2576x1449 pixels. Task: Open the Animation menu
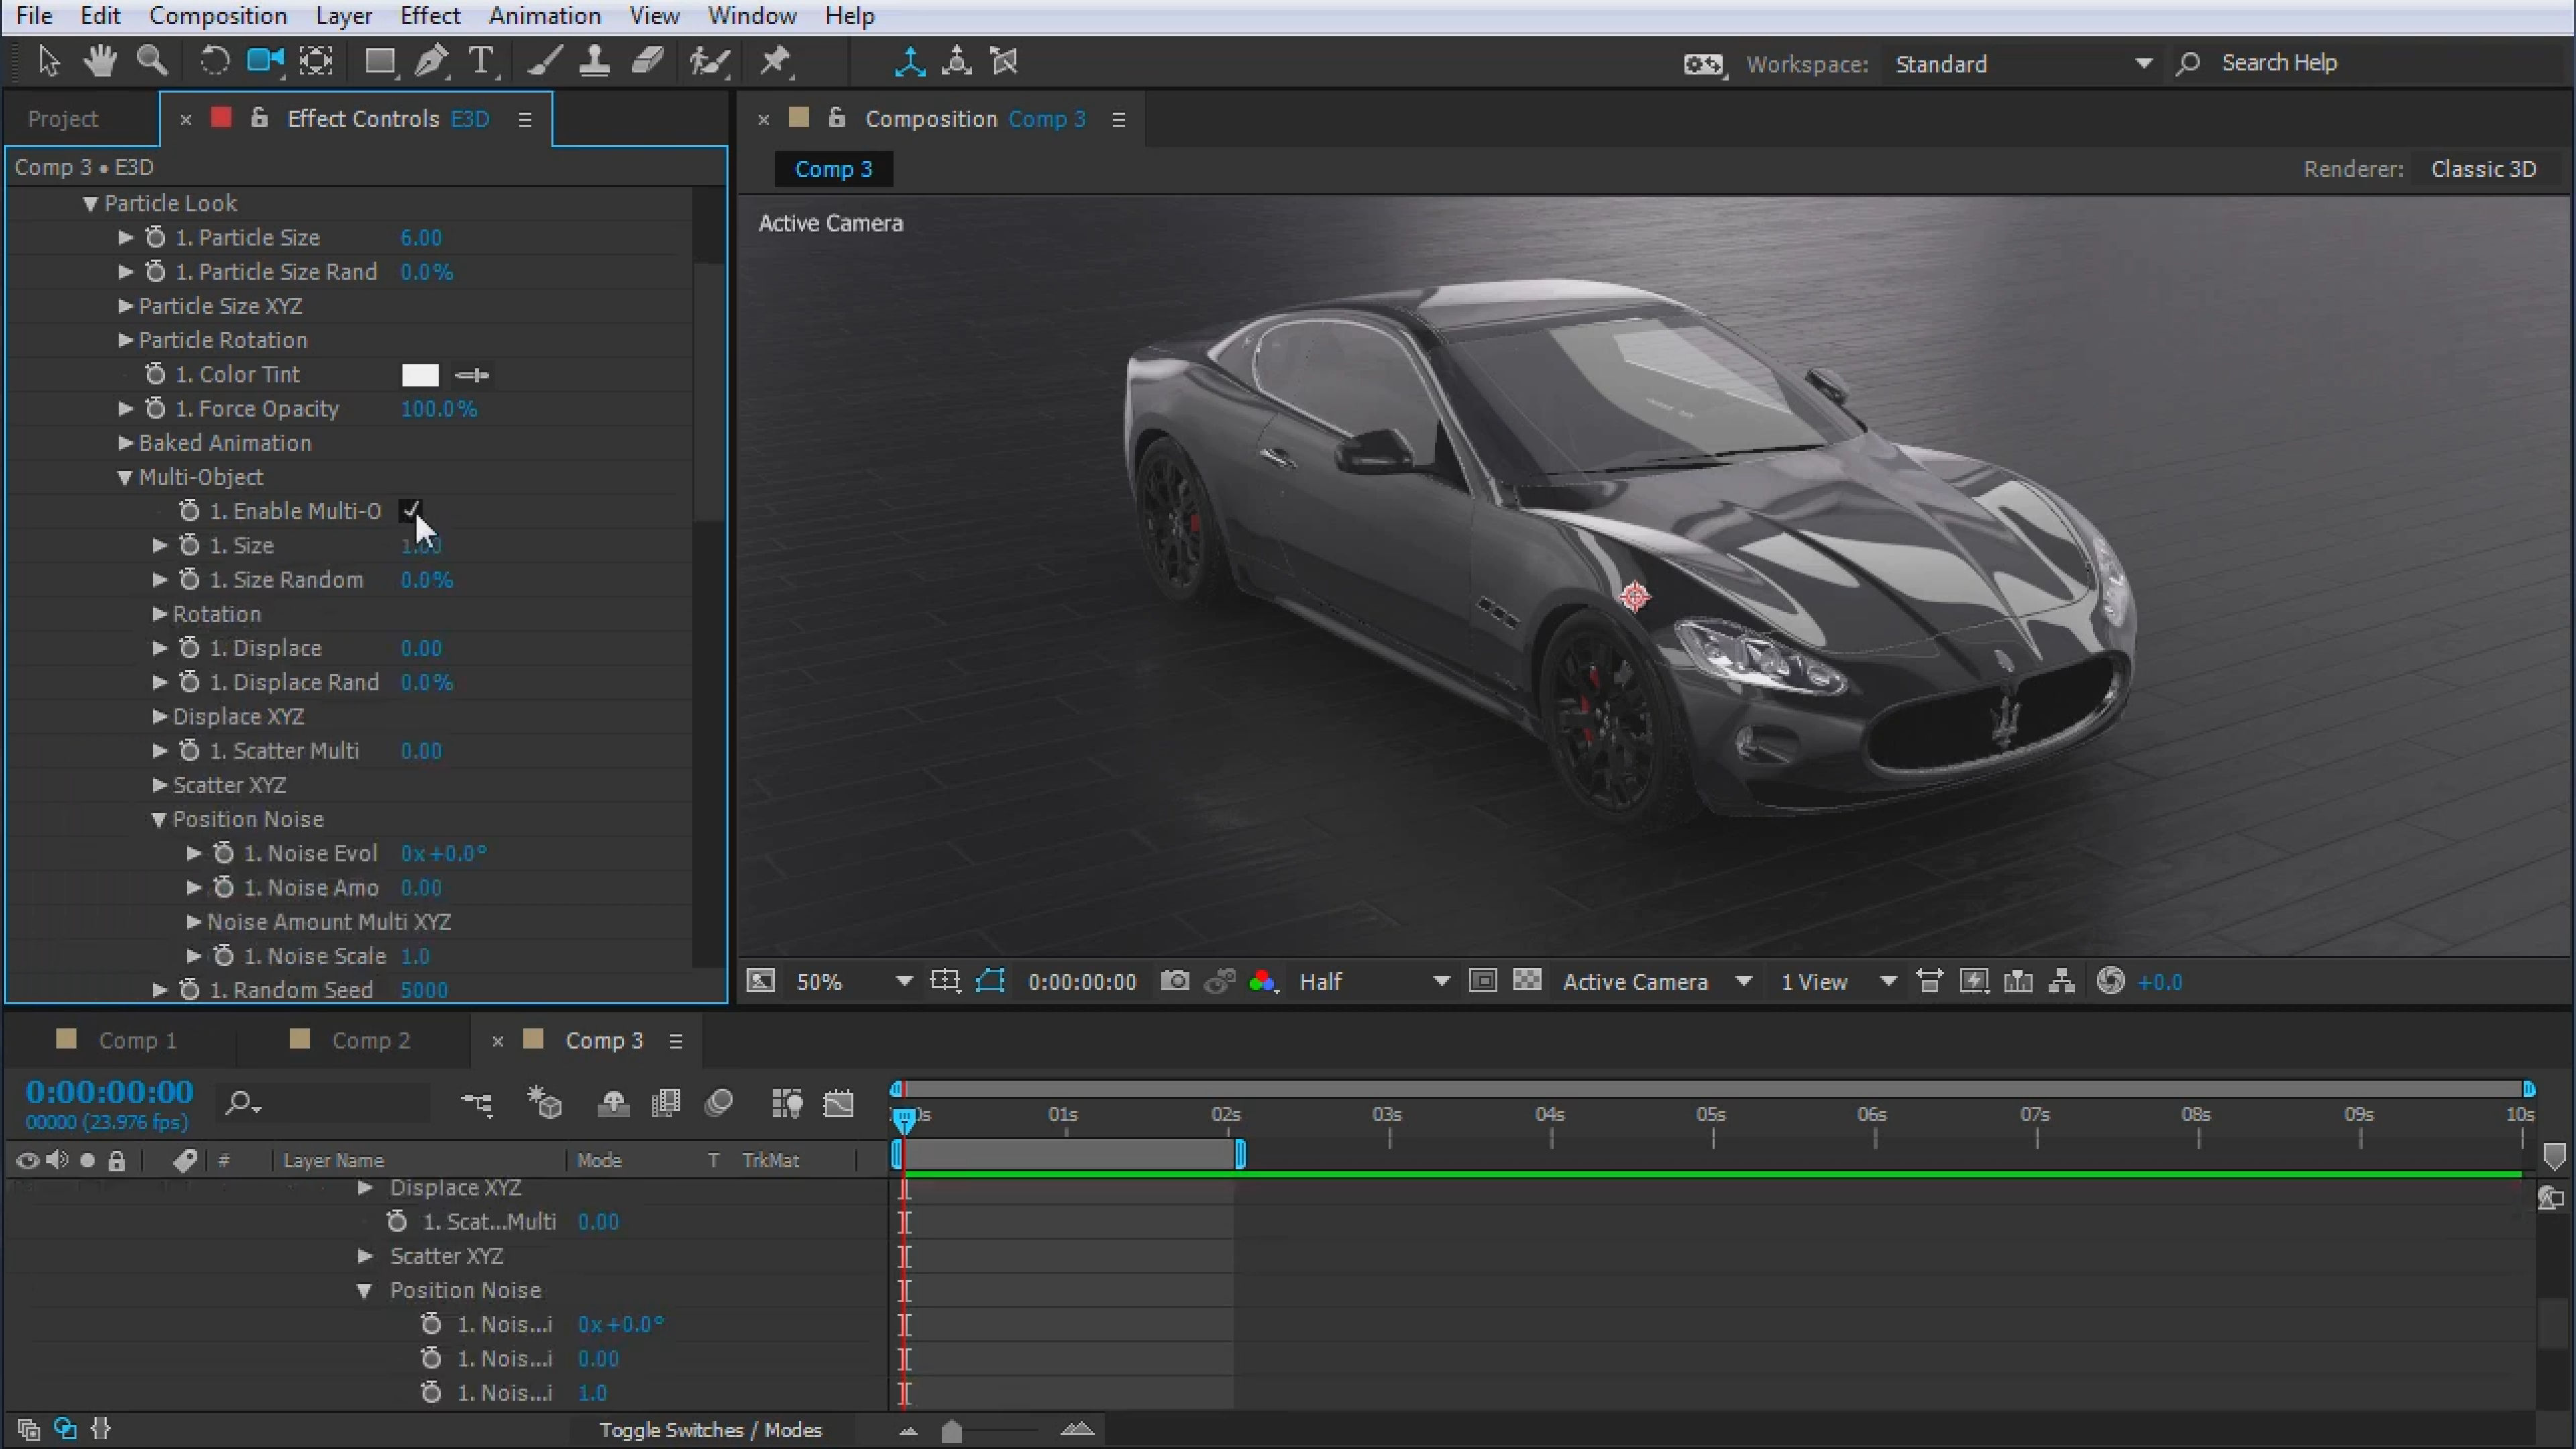[x=544, y=16]
